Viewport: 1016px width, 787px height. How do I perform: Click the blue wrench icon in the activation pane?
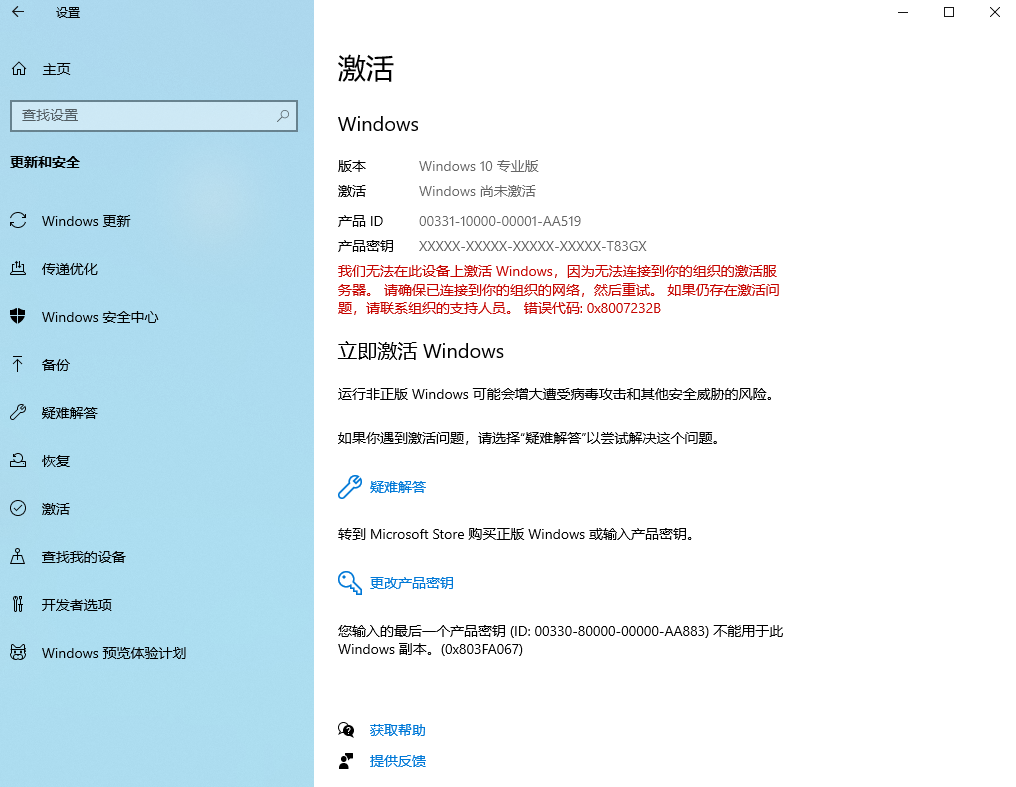pyautogui.click(x=350, y=487)
